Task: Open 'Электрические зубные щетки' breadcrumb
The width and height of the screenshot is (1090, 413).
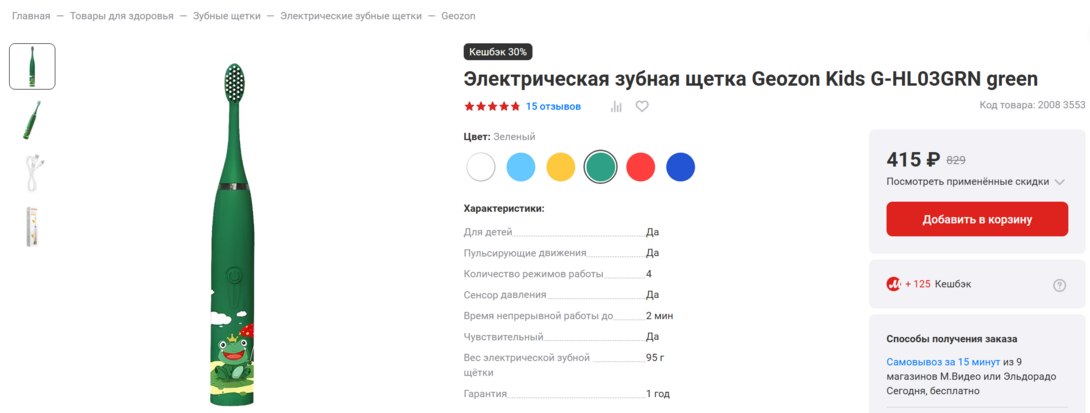Action: (x=351, y=15)
